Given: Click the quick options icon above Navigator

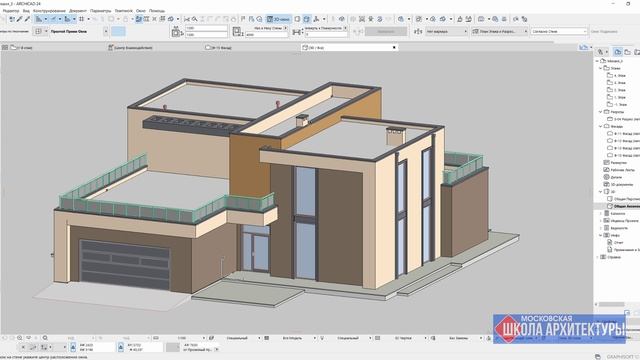Looking at the screenshot, I should (584, 47).
